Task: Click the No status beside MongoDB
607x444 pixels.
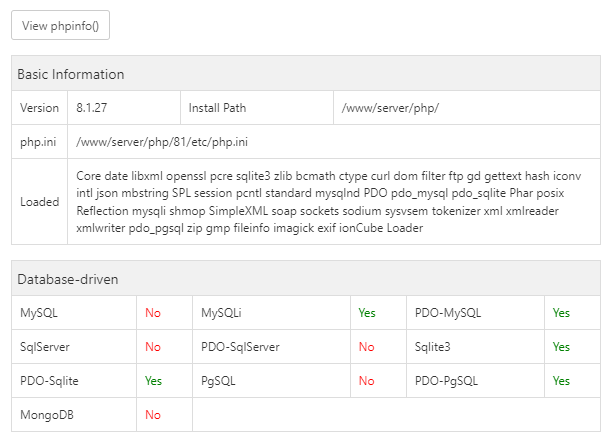Action: point(152,415)
